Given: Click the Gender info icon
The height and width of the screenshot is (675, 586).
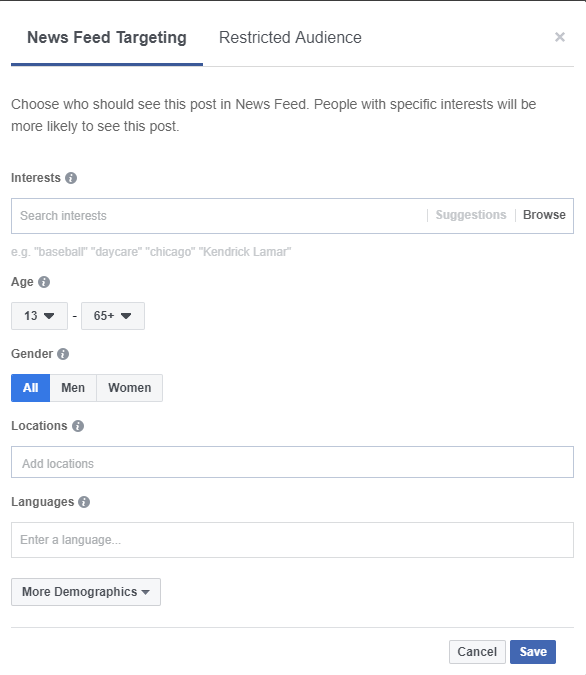Looking at the screenshot, I should click(63, 354).
